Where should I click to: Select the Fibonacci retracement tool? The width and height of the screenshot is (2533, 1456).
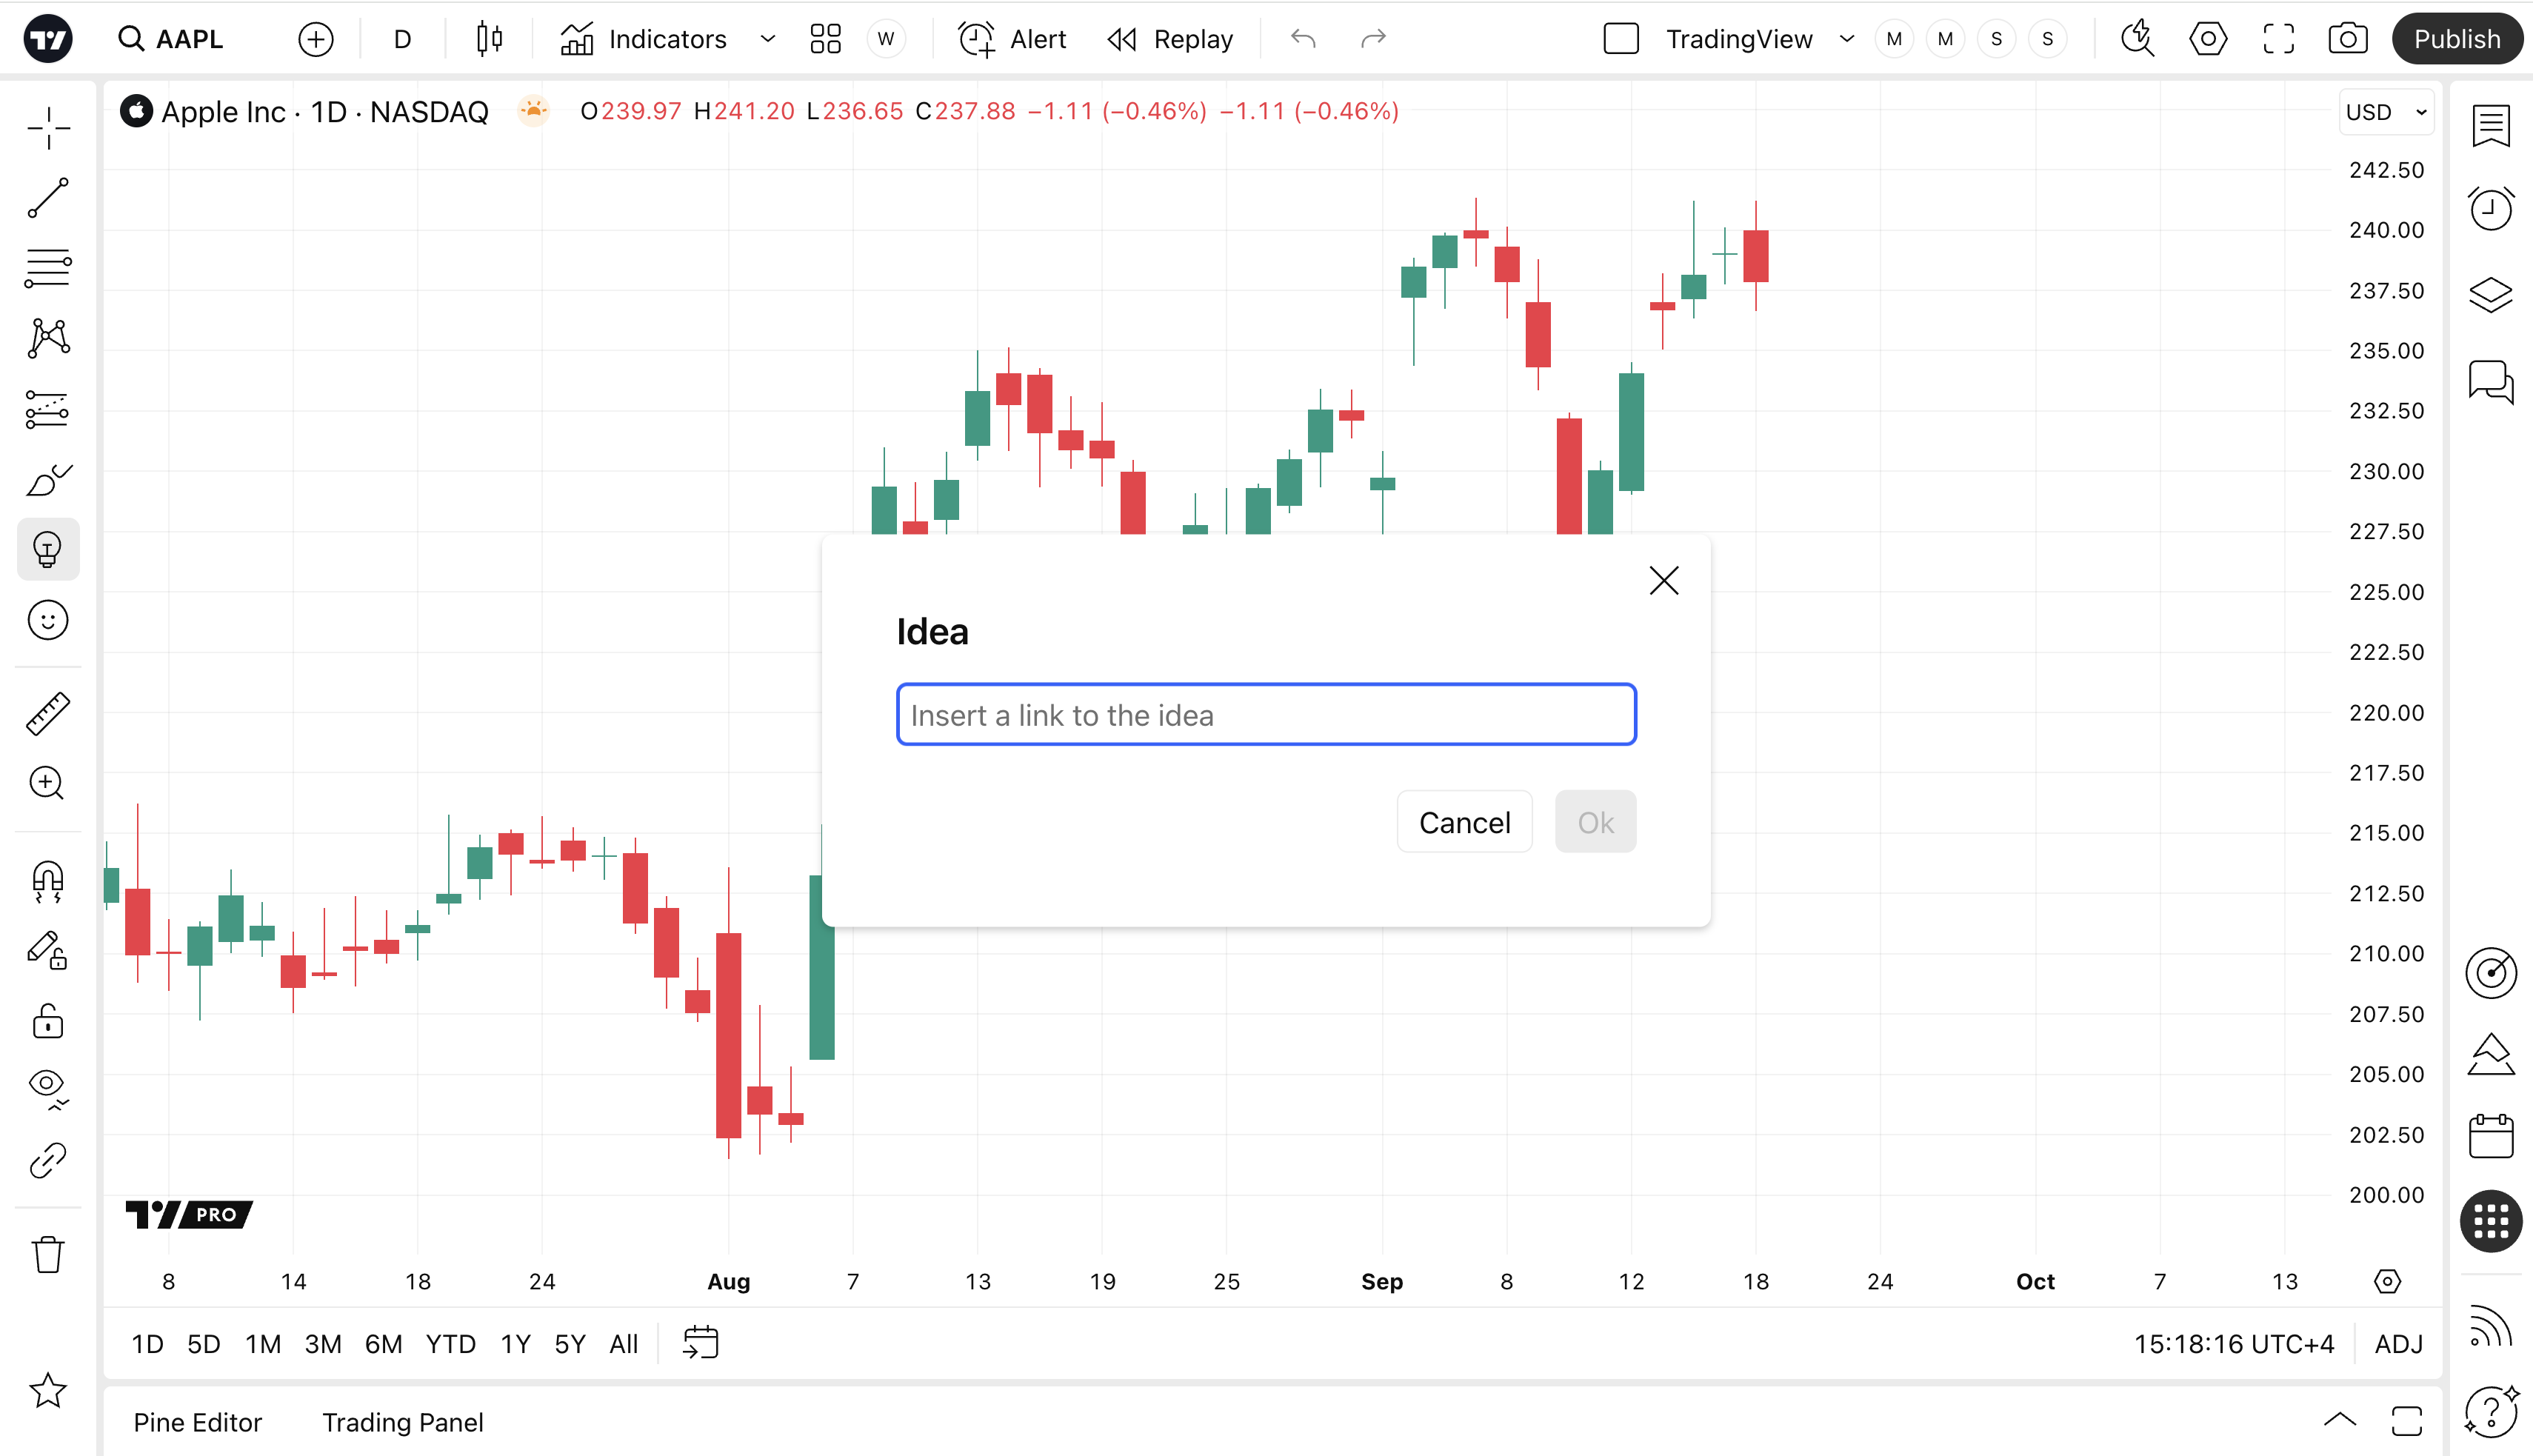(x=48, y=269)
